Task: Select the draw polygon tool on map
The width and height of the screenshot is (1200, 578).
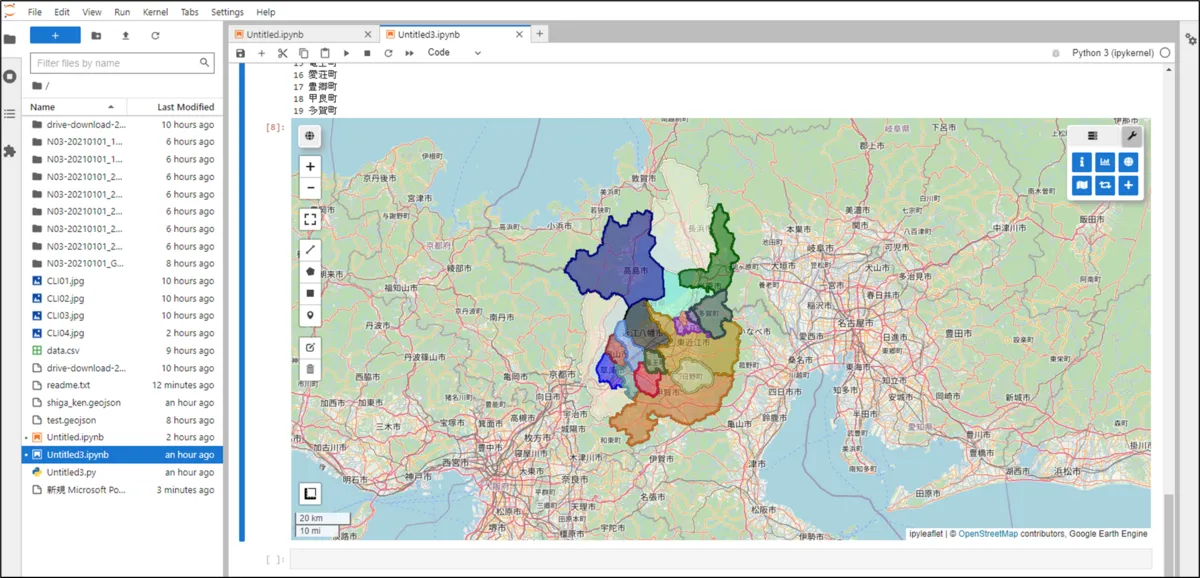Action: [310, 271]
